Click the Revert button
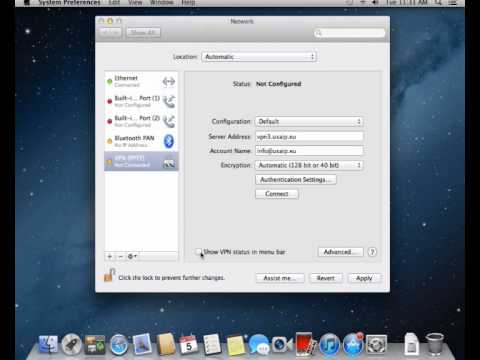Screen dimensions: 480x360 click(x=326, y=278)
